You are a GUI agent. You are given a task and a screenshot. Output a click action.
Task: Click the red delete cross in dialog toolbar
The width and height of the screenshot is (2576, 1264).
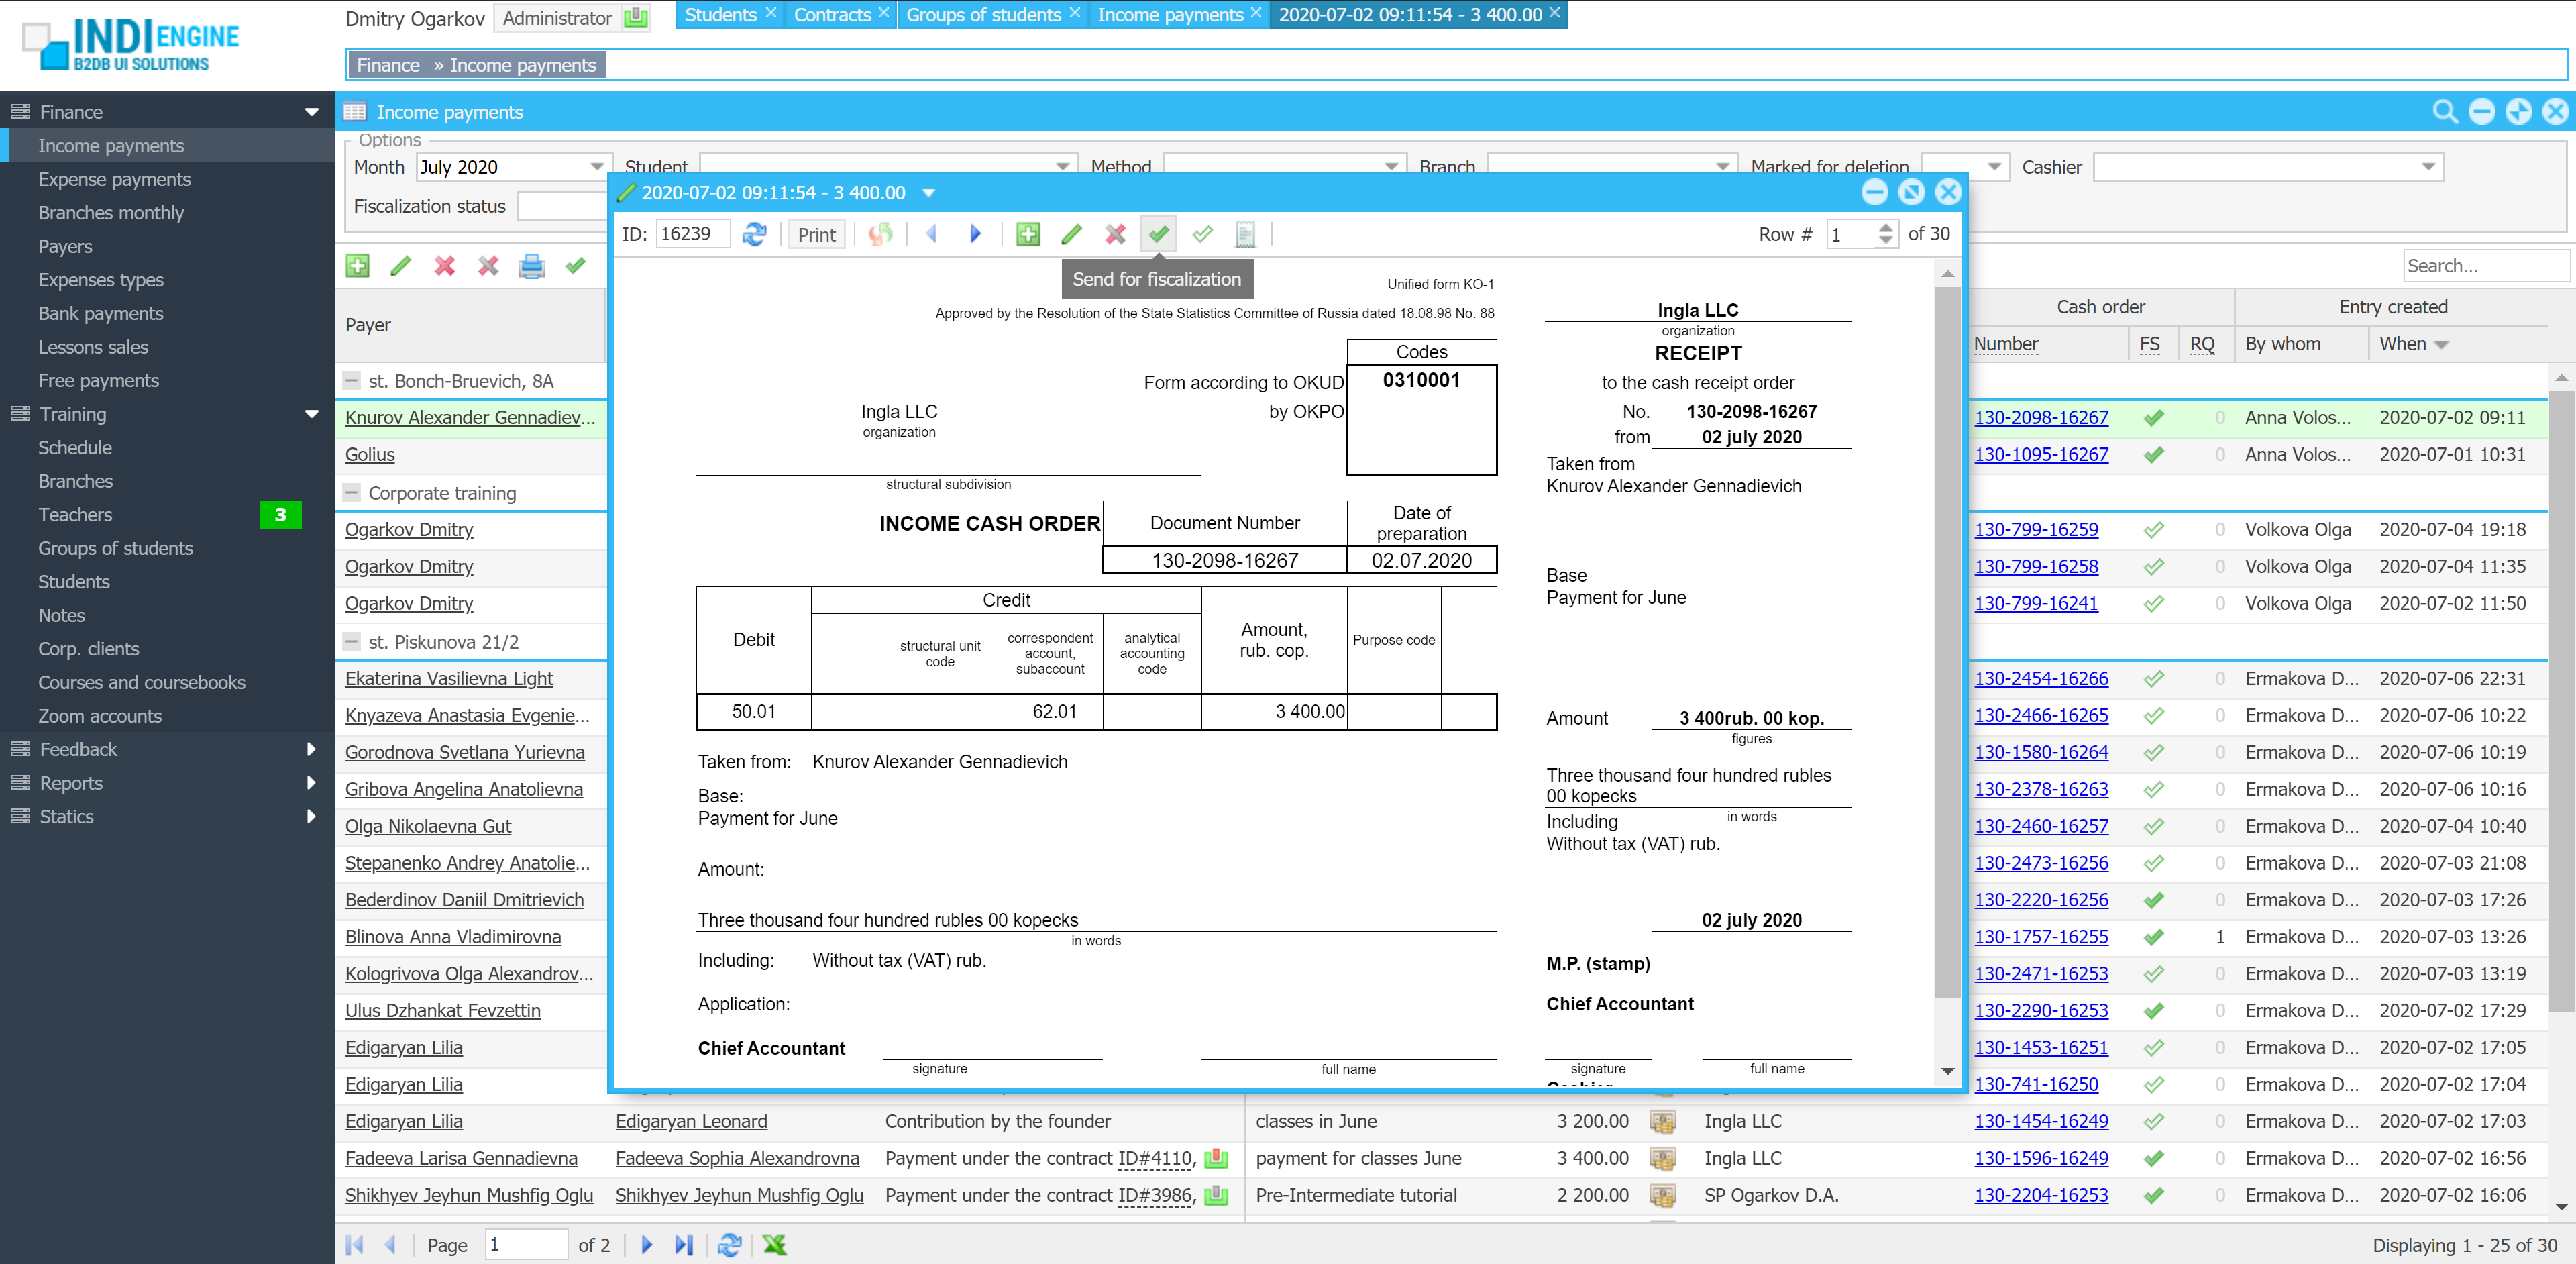pyautogui.click(x=1115, y=234)
